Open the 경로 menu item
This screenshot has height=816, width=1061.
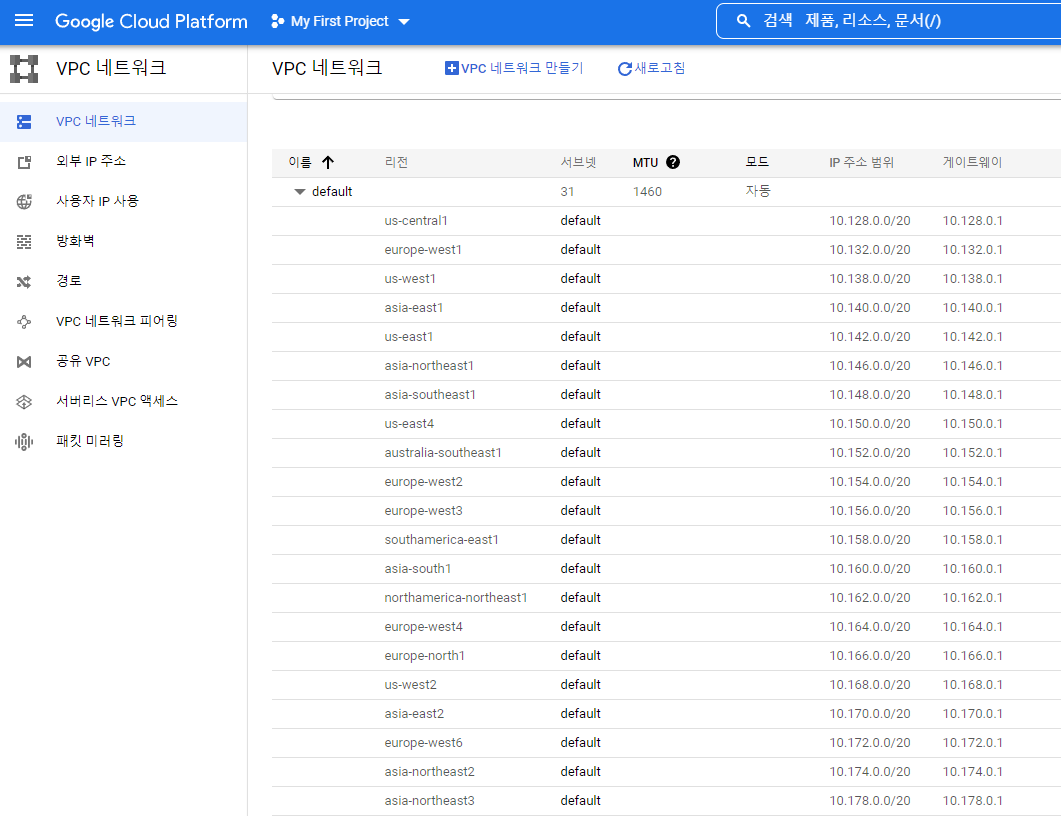[123, 281]
